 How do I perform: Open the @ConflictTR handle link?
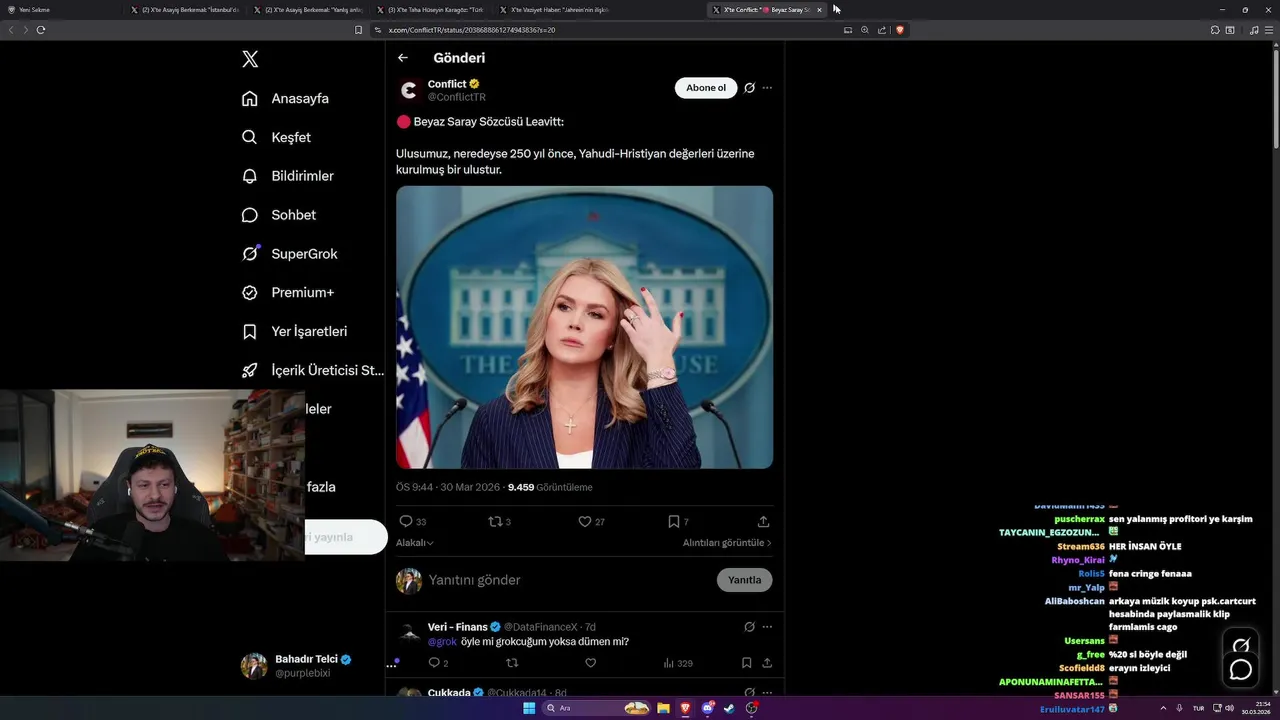(x=457, y=97)
